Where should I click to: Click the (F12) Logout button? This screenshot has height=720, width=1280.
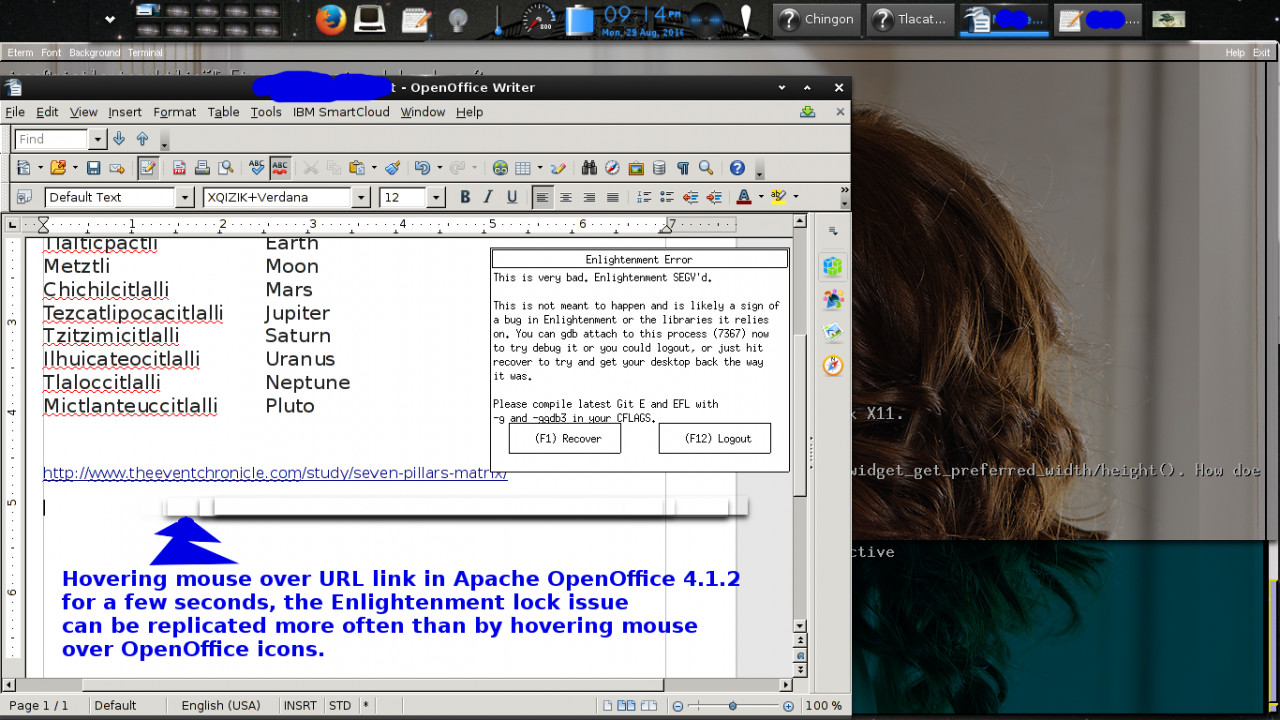[715, 438]
